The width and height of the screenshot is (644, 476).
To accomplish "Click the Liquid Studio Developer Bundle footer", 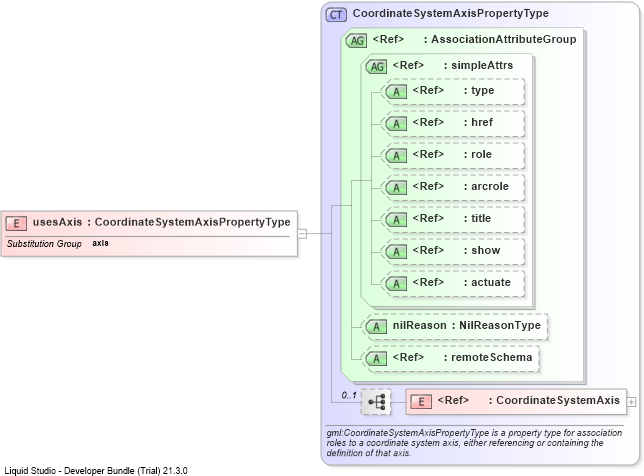I will pos(96,471).
